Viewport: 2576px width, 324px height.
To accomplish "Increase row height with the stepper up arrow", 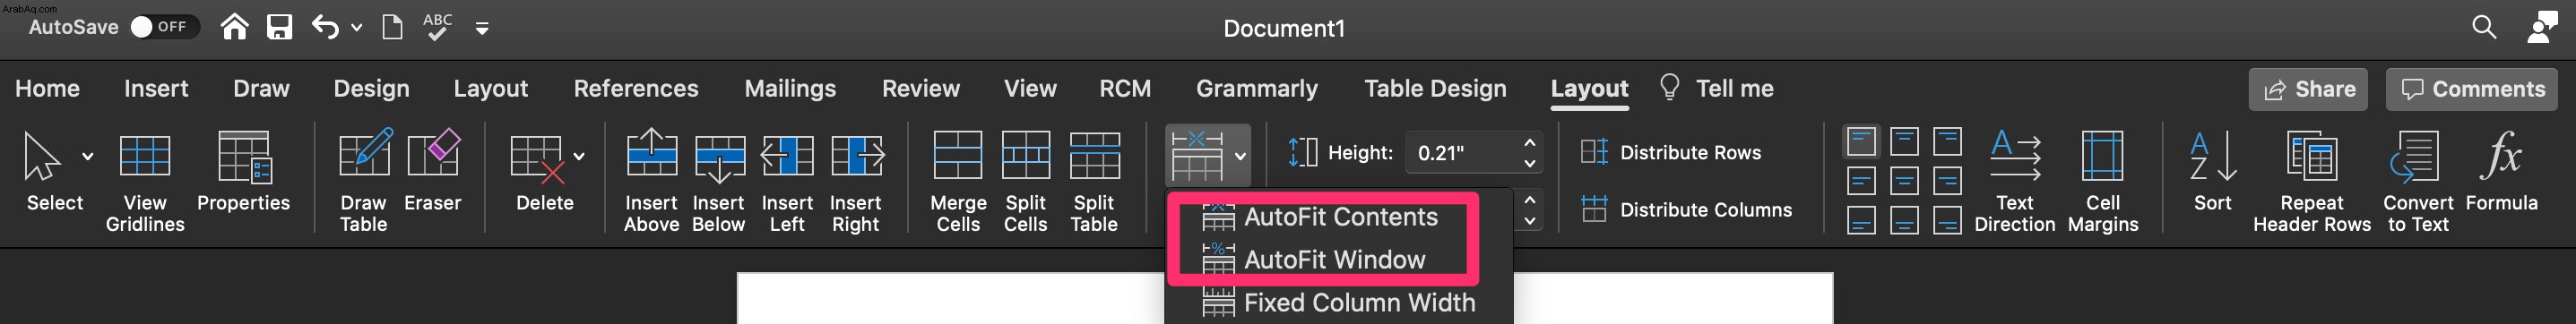I will click(1529, 142).
